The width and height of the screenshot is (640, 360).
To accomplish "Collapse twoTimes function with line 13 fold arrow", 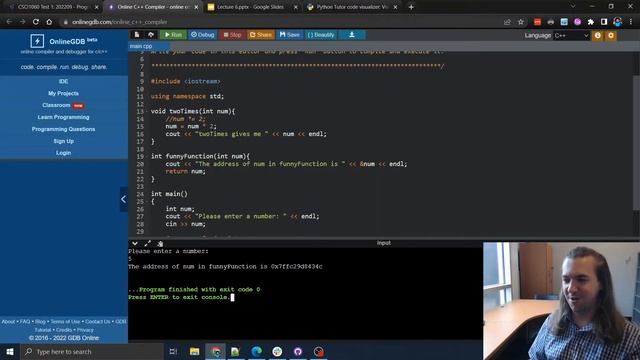I will [x=147, y=111].
